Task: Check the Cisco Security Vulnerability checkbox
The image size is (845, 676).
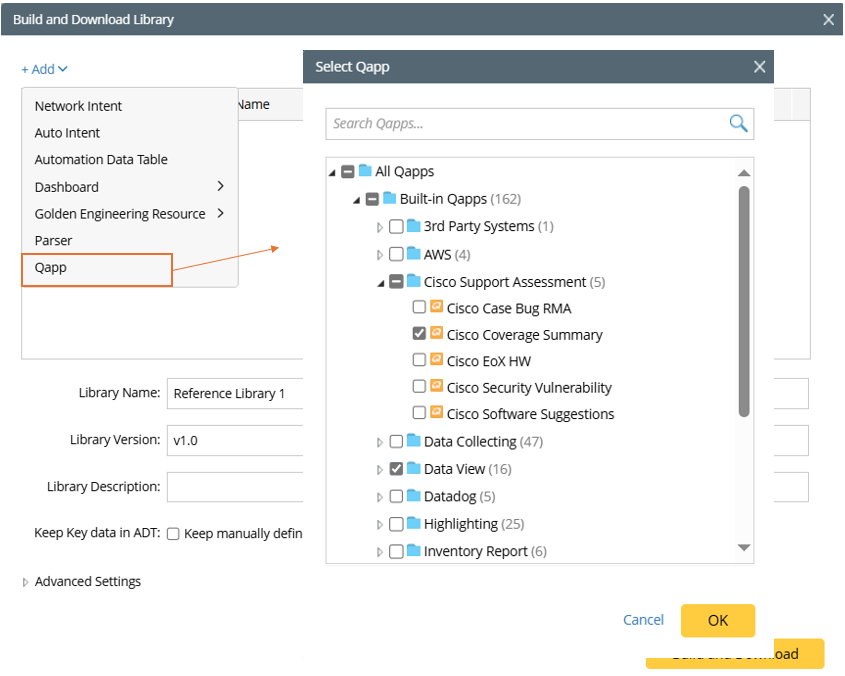Action: 420,387
